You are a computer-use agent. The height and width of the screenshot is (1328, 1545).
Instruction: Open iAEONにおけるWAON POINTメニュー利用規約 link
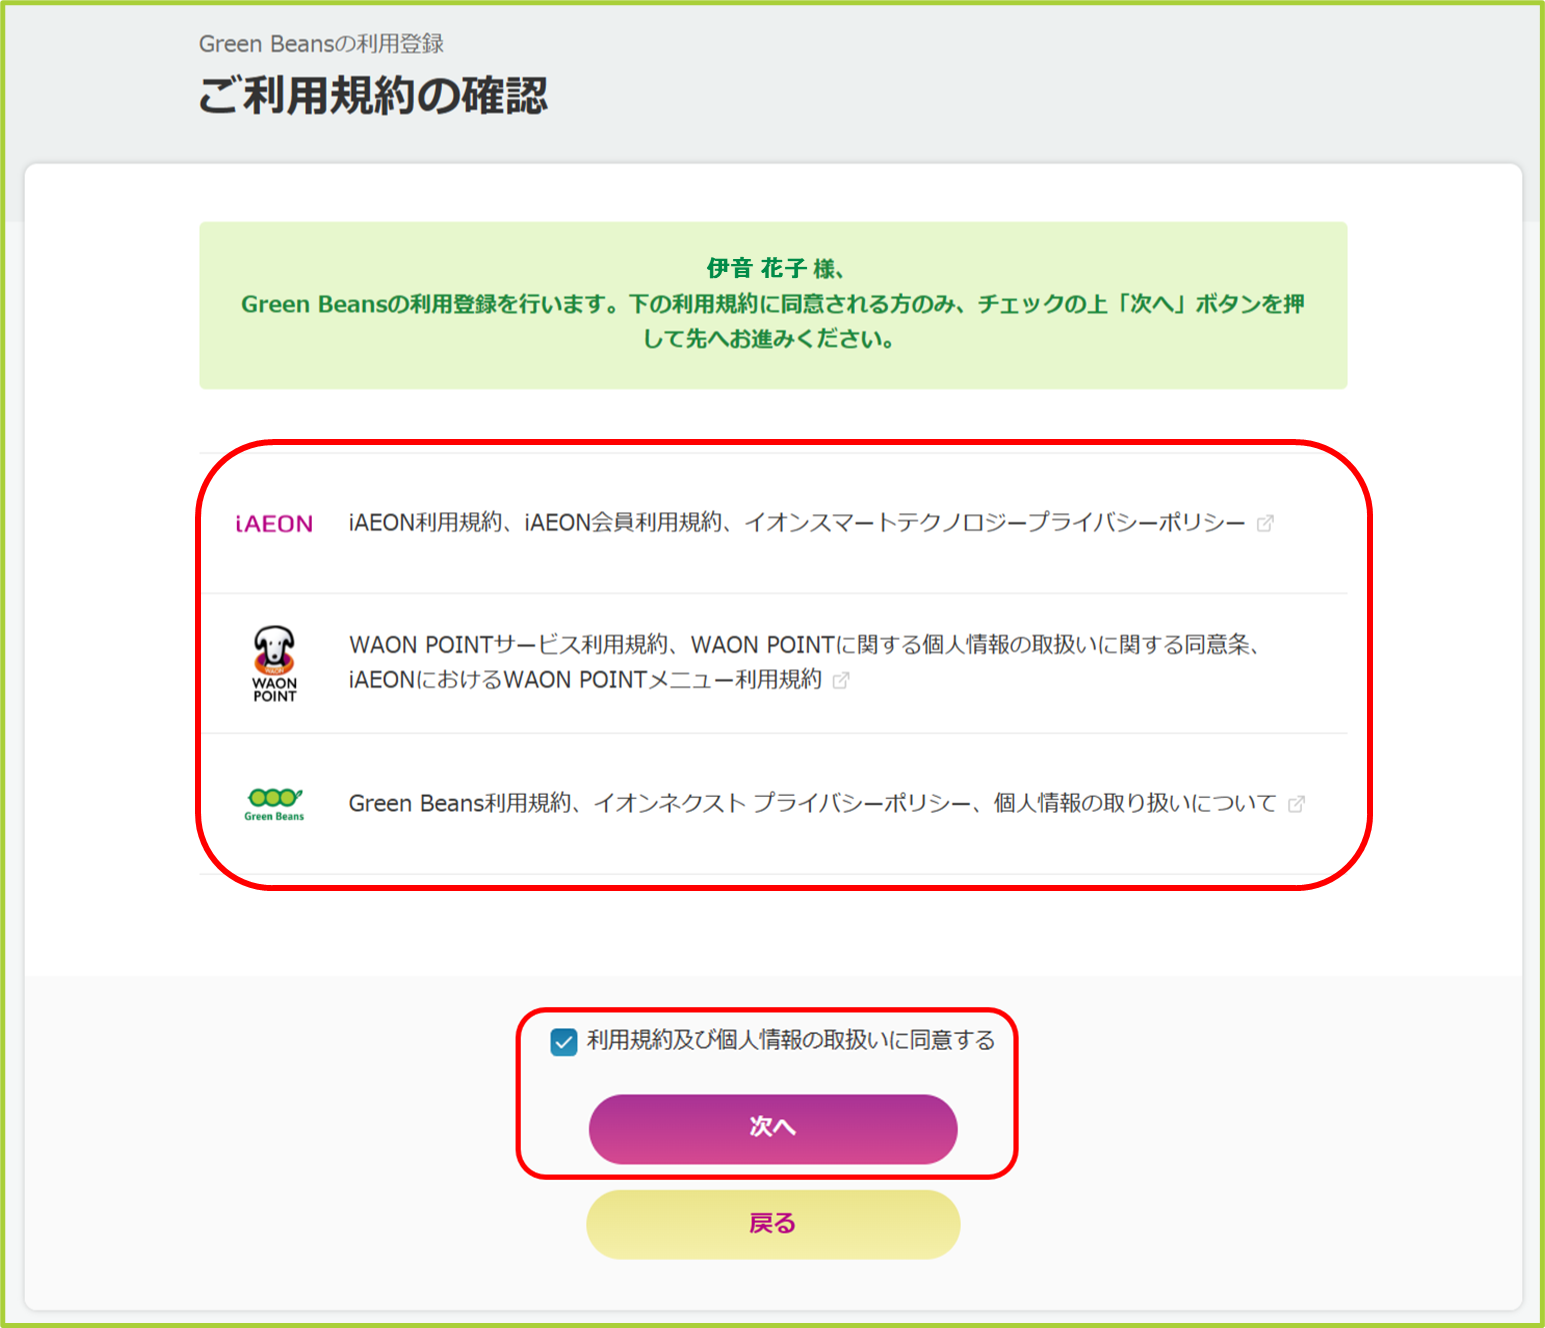pyautogui.click(x=585, y=680)
